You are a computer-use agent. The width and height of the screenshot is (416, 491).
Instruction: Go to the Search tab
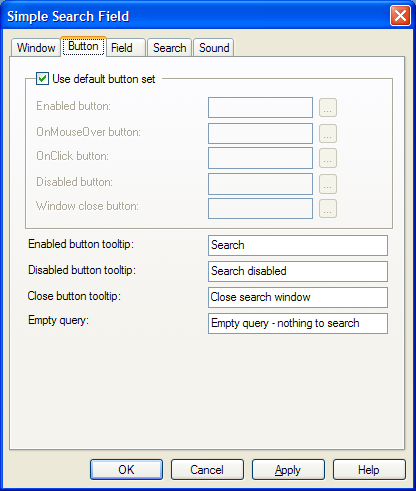tap(169, 48)
